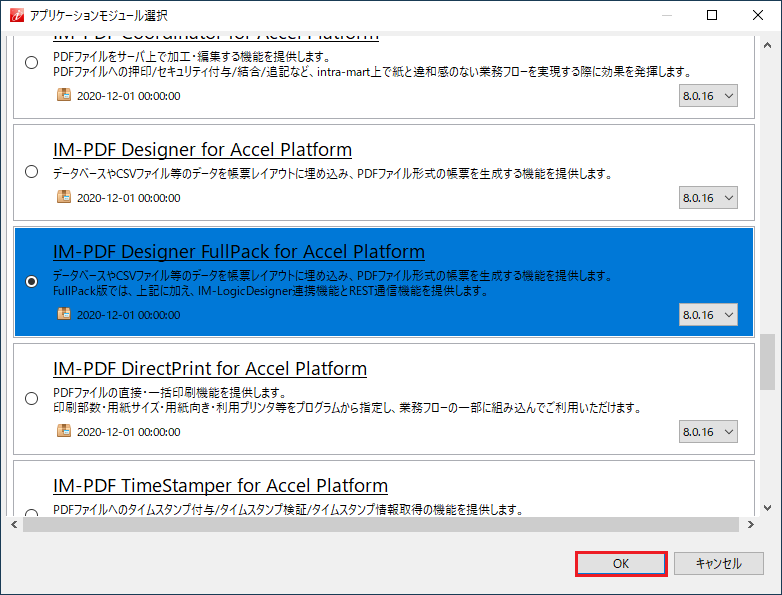Viewport: 782px width, 595px height.
Task: Select IM-PDF Designer for Accel Platform radio button
Action: point(31,172)
